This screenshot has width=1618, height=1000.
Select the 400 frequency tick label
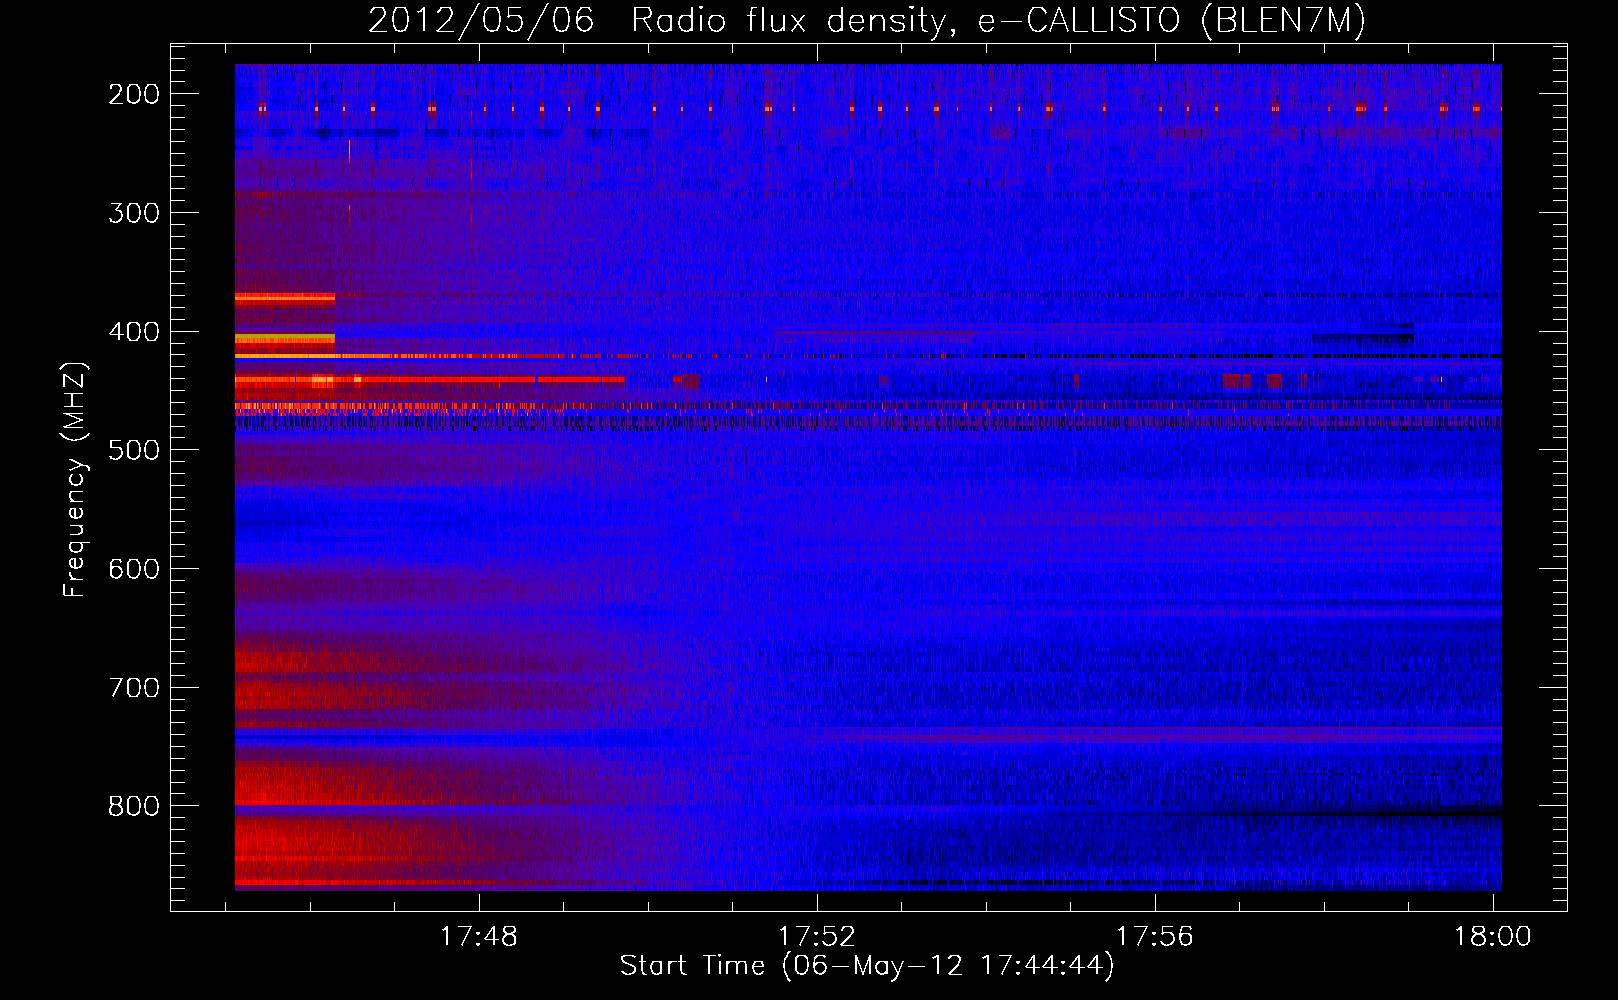pyautogui.click(x=134, y=332)
